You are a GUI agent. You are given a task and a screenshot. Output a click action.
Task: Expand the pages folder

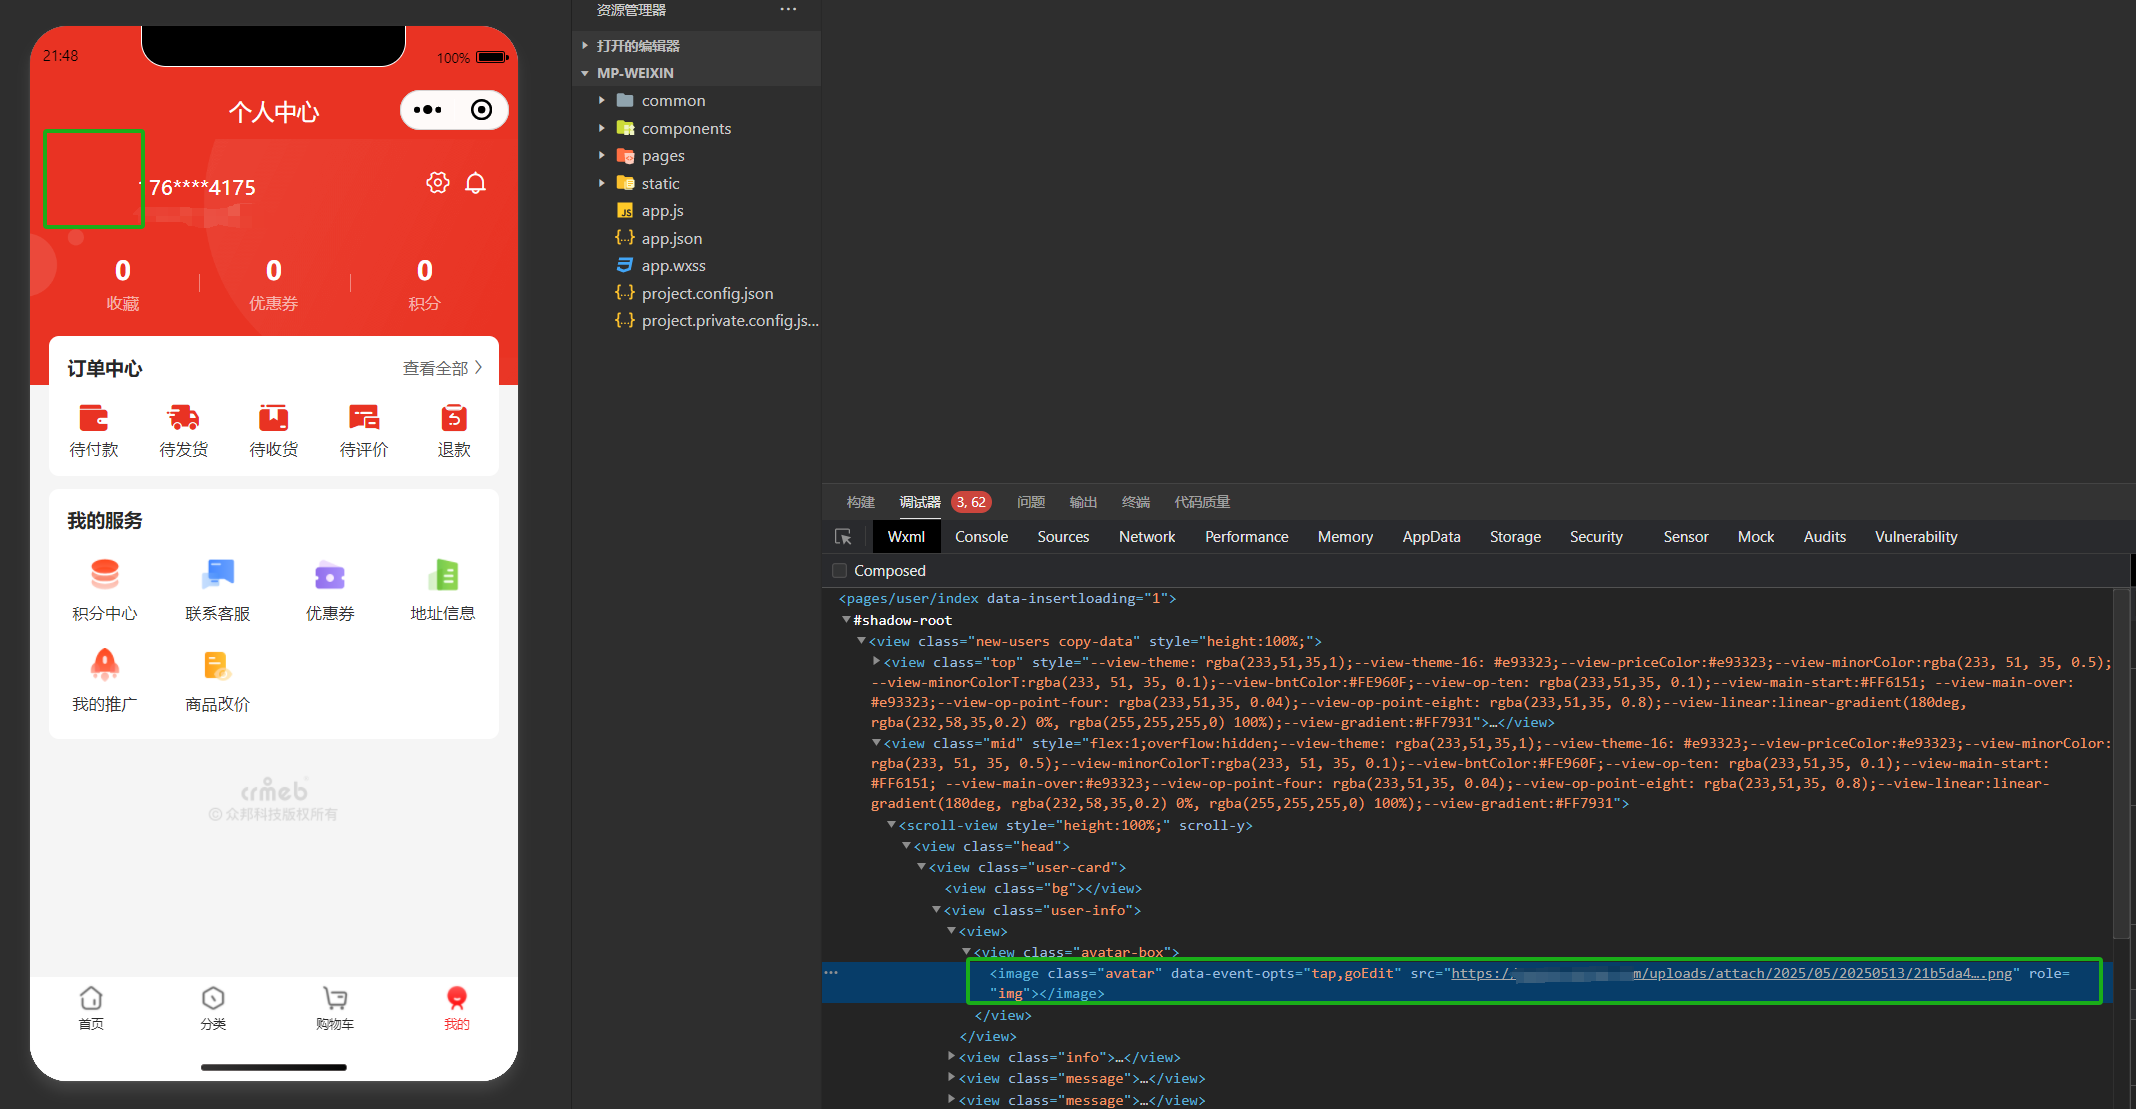coord(602,156)
